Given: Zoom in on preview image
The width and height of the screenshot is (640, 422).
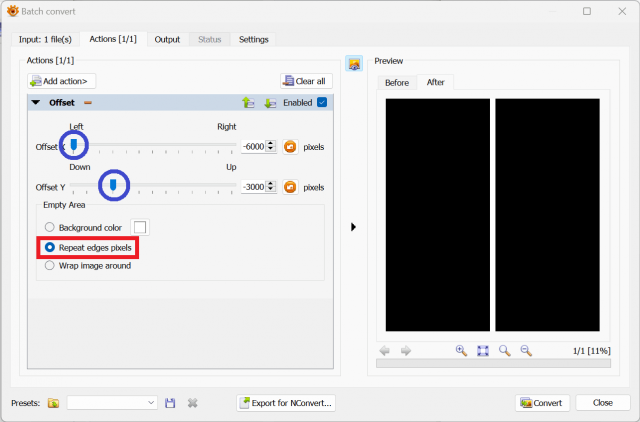Looking at the screenshot, I should click(461, 351).
